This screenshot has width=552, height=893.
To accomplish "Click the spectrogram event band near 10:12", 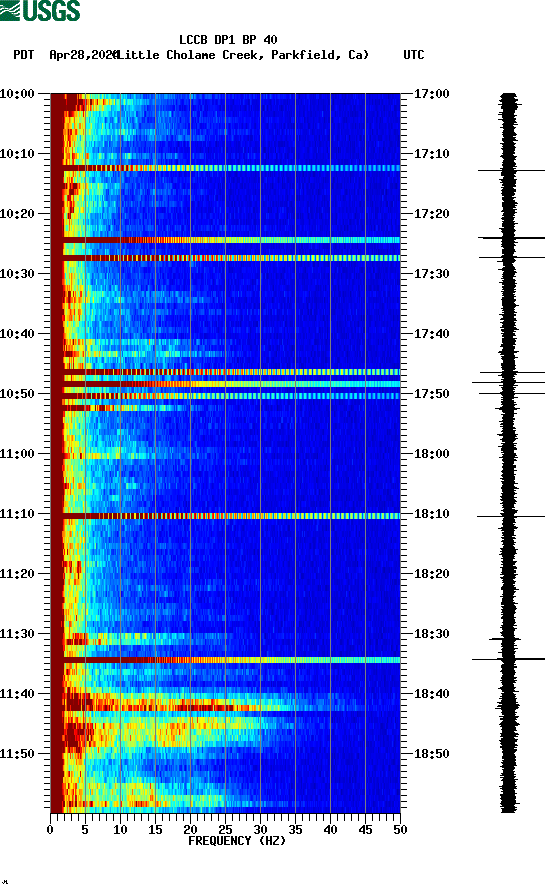I will click(x=226, y=168).
